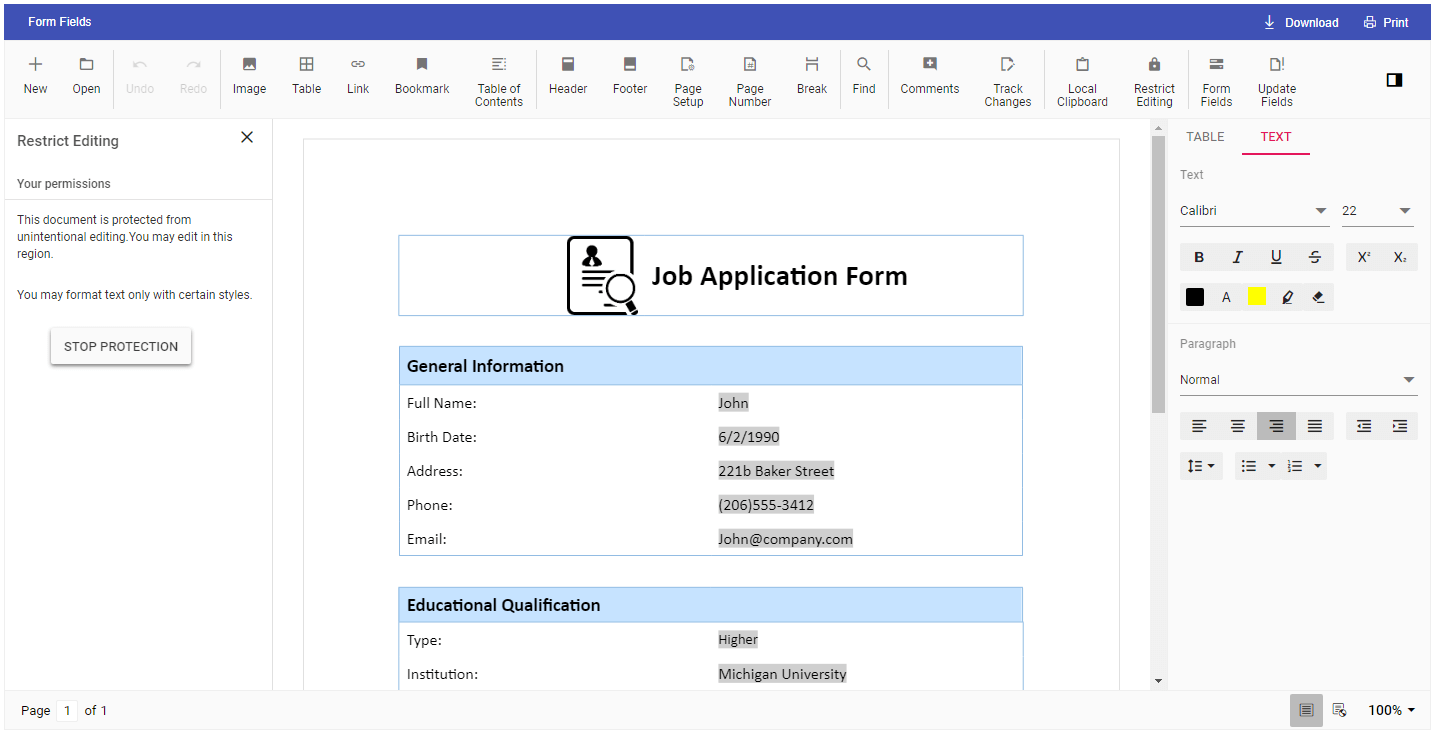Open the font size dropdown

pos(1404,211)
